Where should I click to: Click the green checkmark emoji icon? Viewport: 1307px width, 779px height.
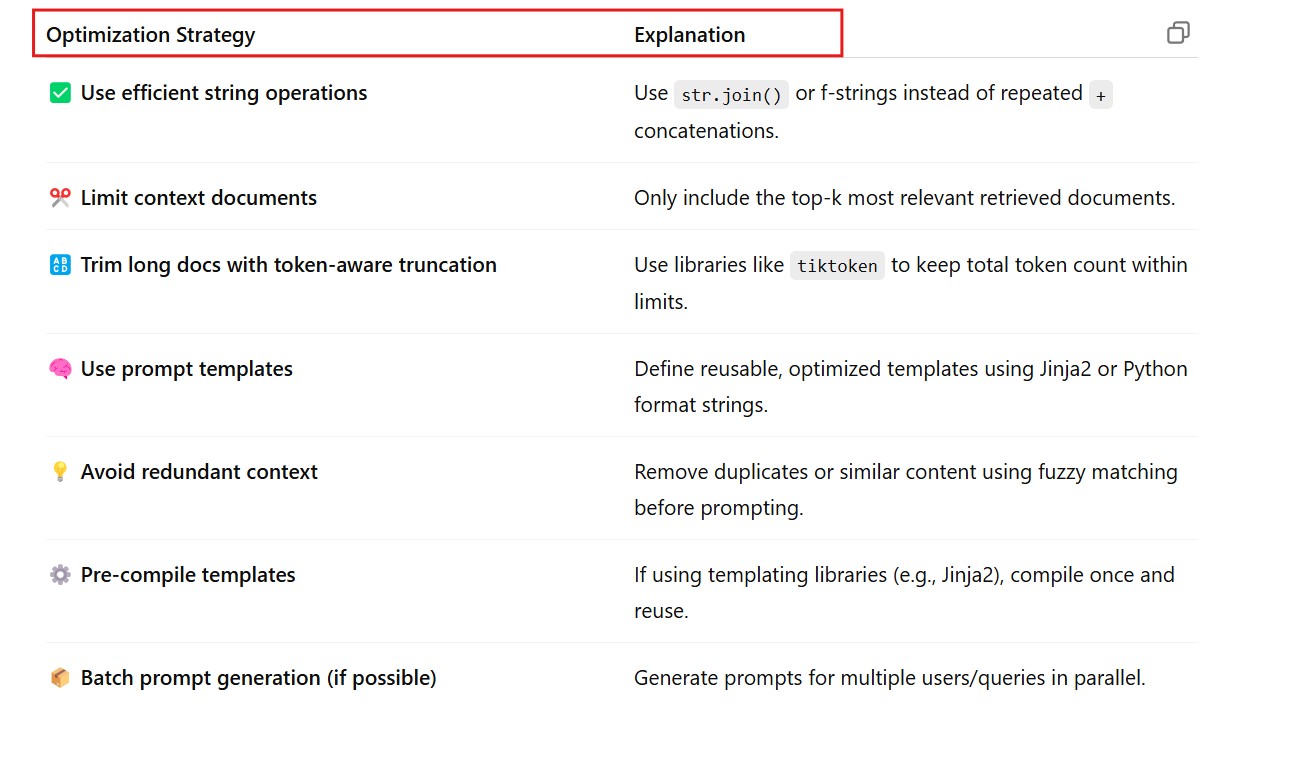tap(60, 93)
